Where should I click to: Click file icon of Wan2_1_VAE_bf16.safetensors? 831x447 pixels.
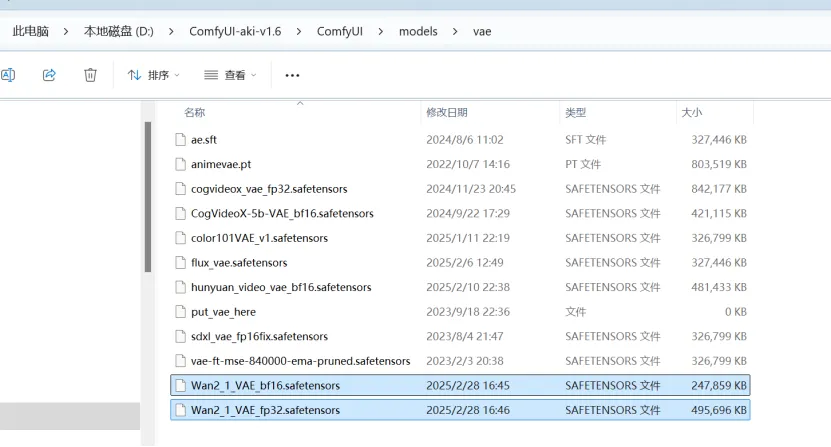(181, 385)
